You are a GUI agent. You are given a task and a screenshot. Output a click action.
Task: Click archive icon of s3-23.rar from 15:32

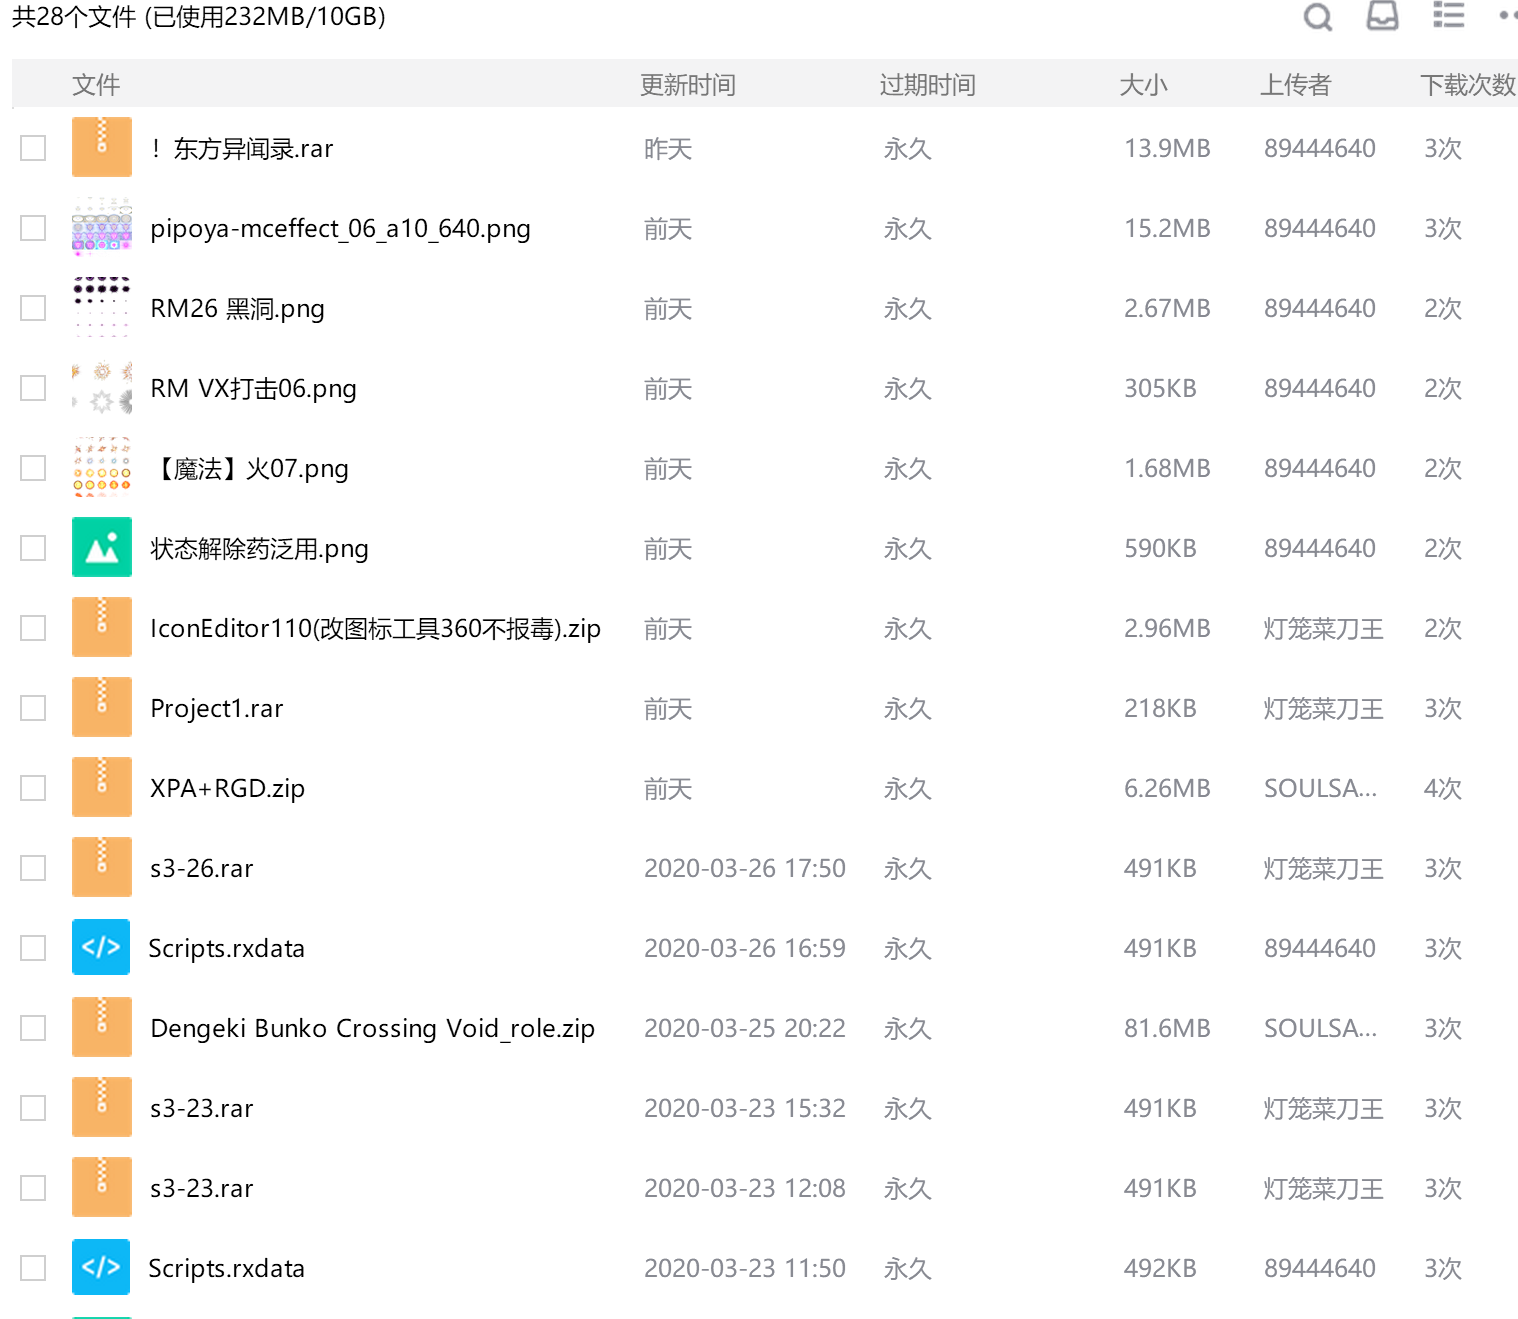click(x=102, y=1107)
